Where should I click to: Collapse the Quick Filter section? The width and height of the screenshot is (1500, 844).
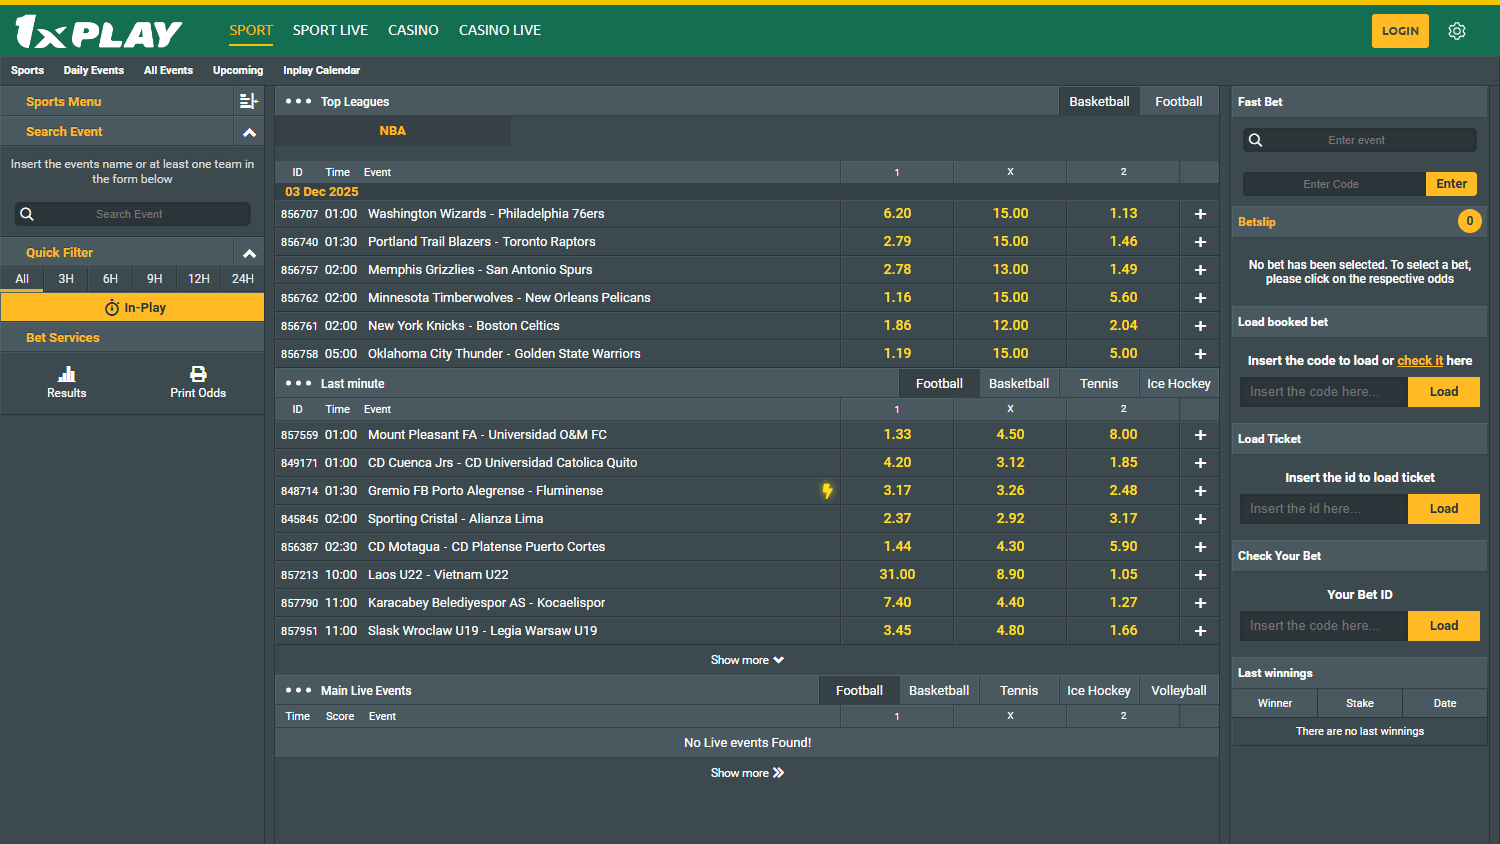pyautogui.click(x=249, y=253)
